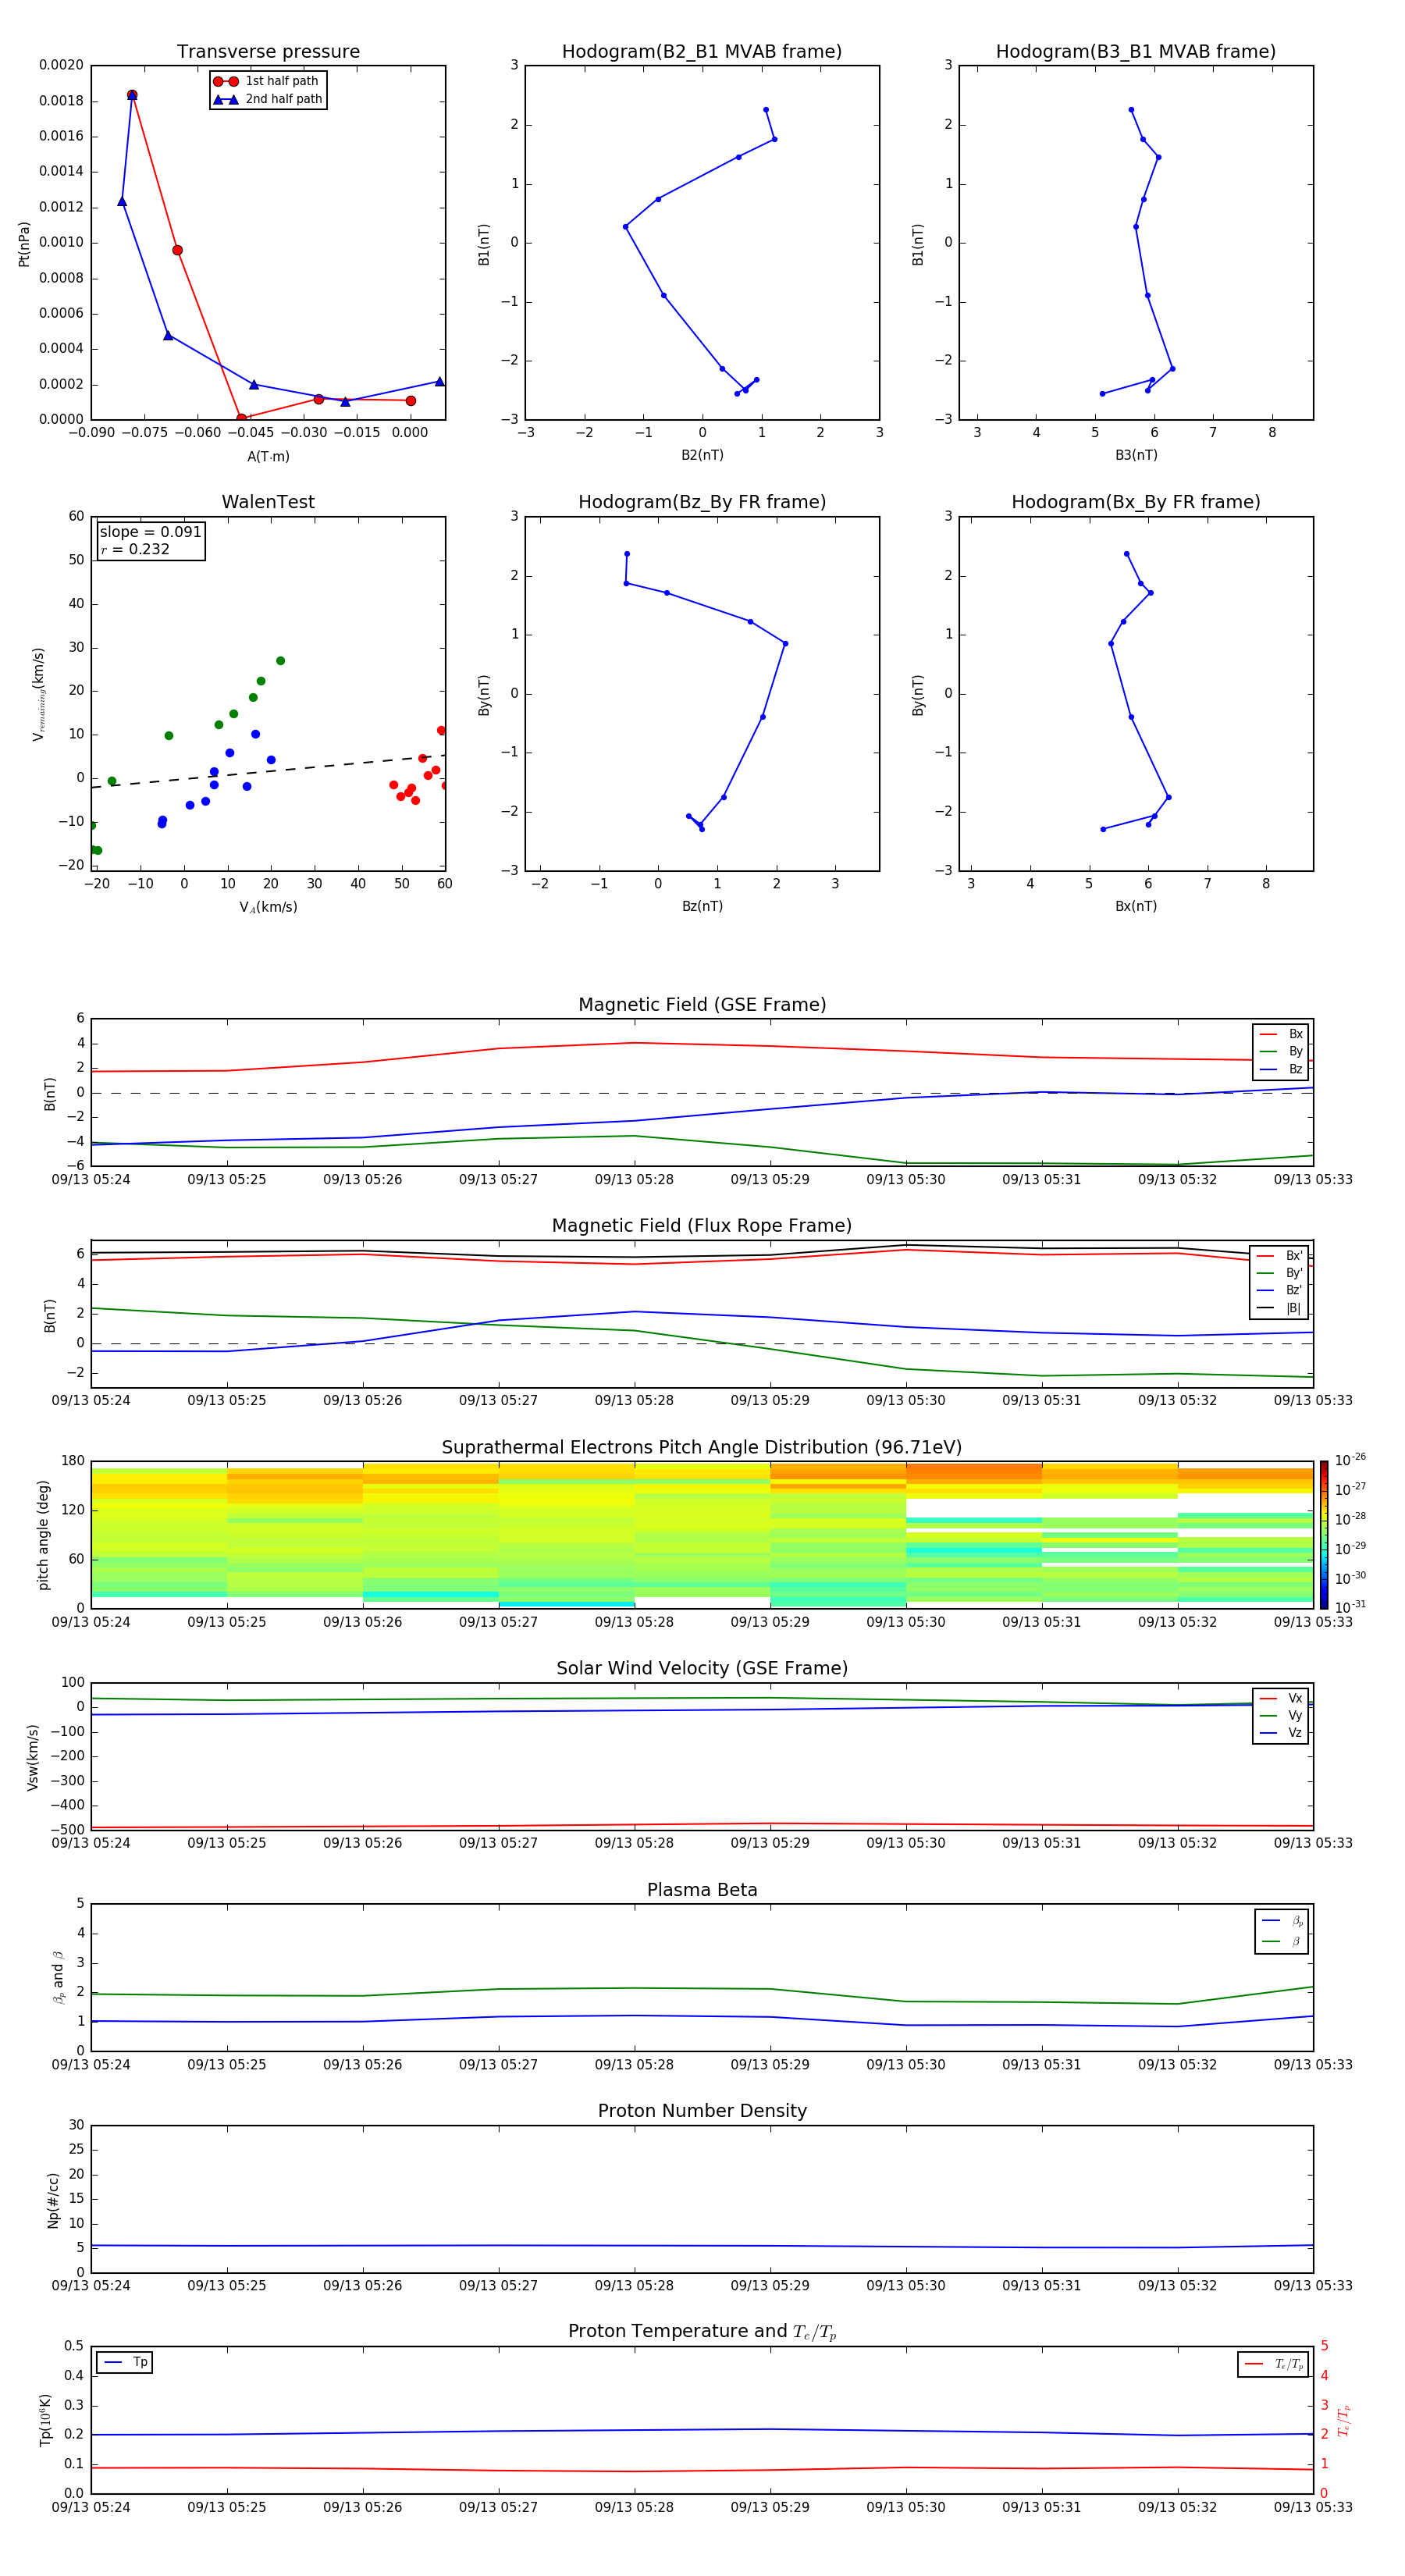This screenshot has width=1405, height=2576.
Task: Click Suprathermal Electrons Pitch Angle Distribution title
Action: 702,1447
